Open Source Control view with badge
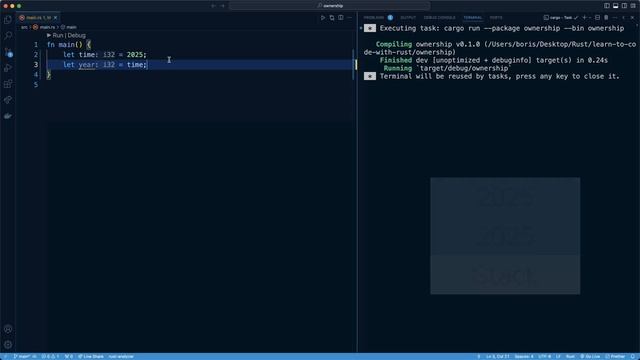Screen dimensions: 640x360 coord(8,52)
